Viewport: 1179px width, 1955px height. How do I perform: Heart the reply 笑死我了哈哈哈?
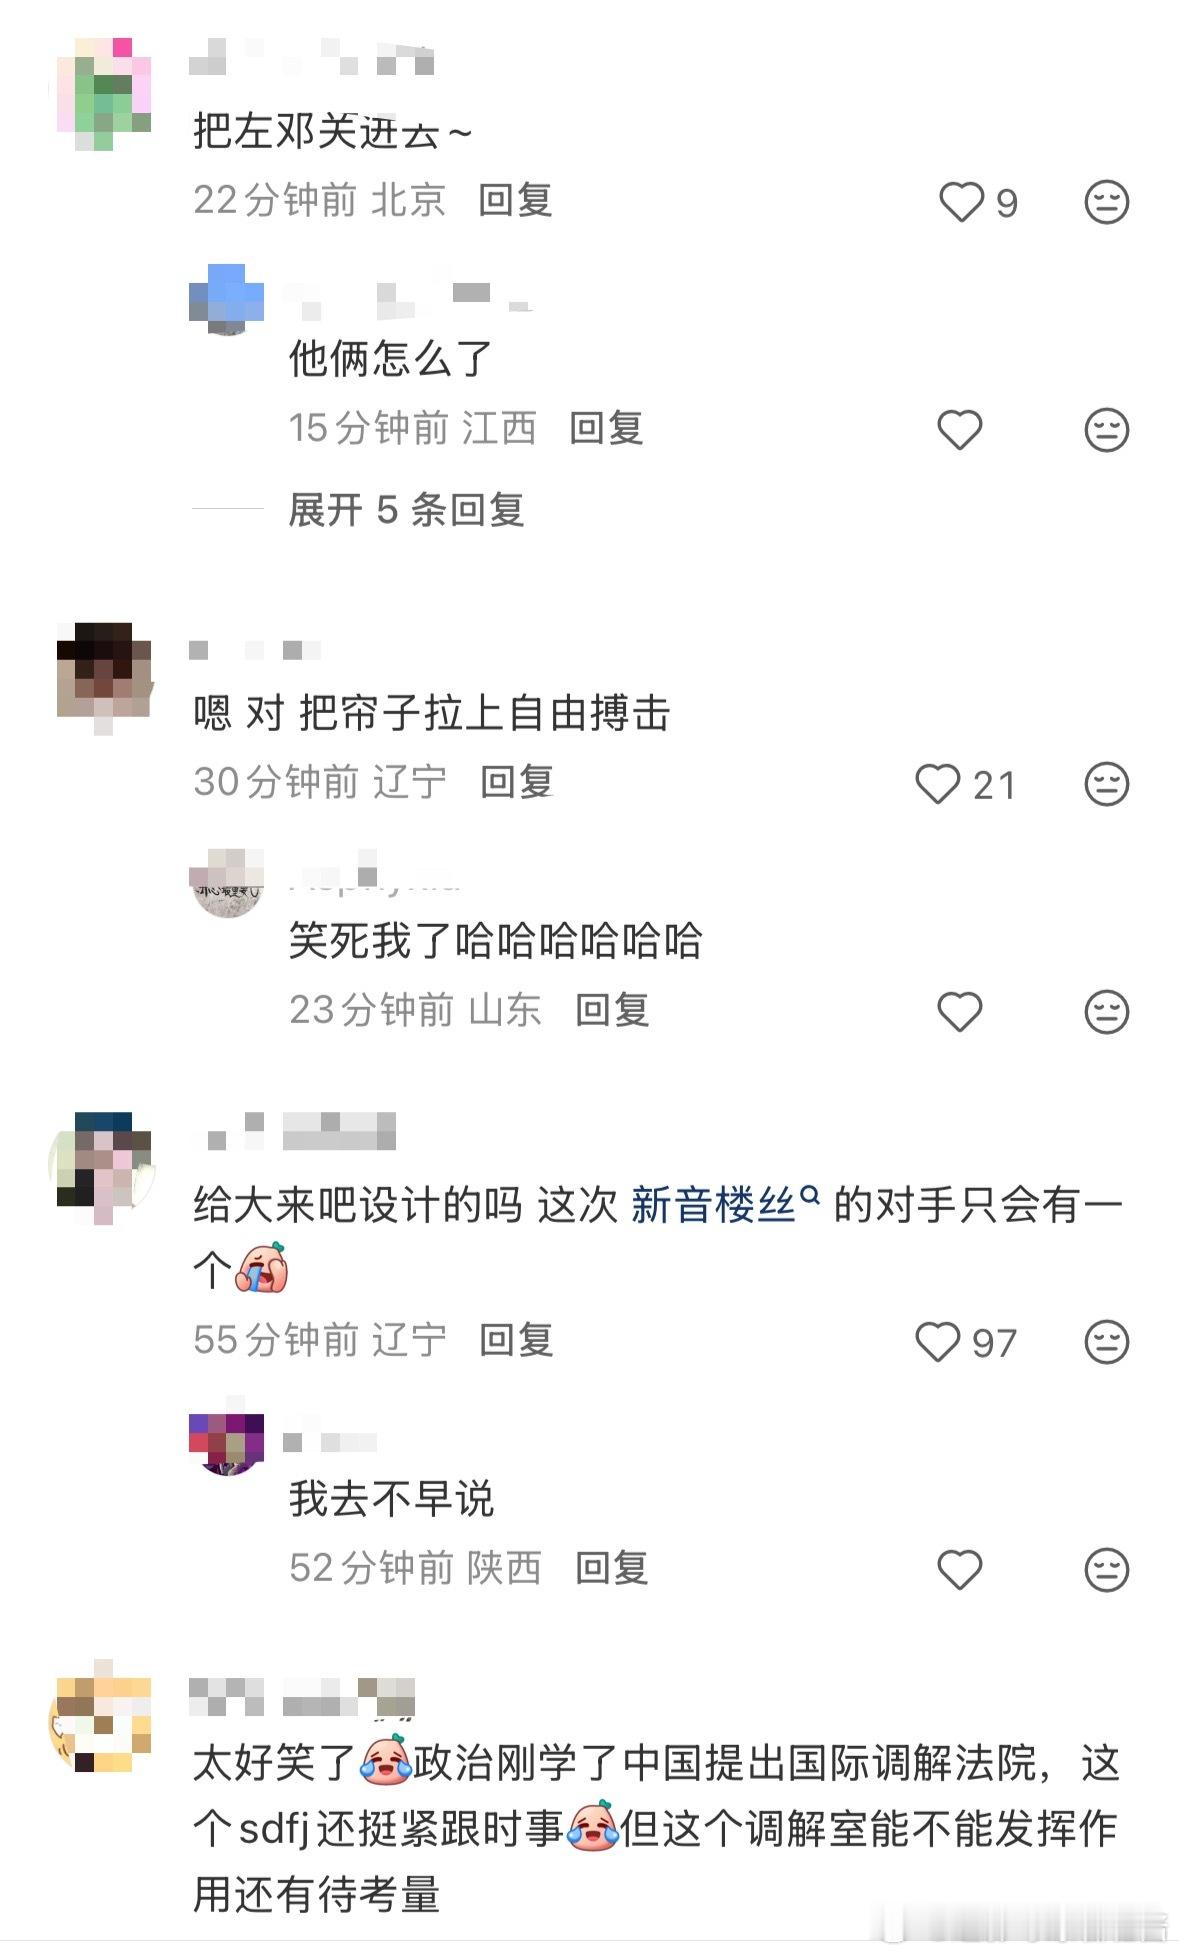coord(959,1012)
